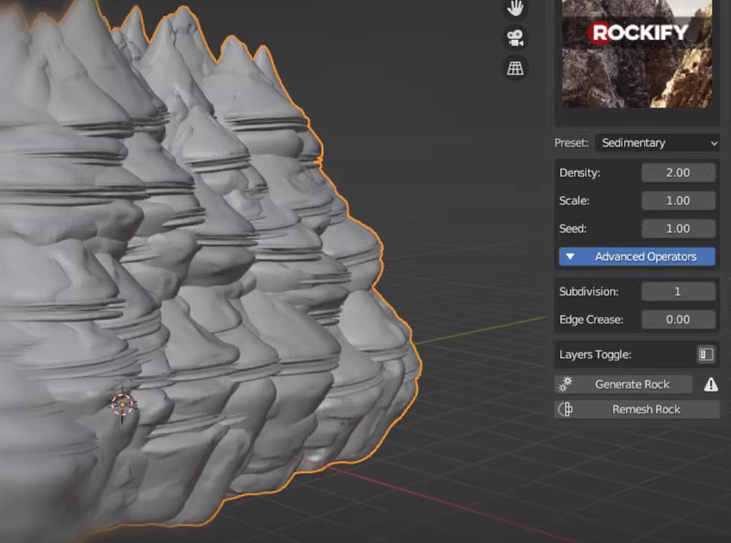Click the warning triangle icon
Viewport: 731px width, 543px height.
710,384
